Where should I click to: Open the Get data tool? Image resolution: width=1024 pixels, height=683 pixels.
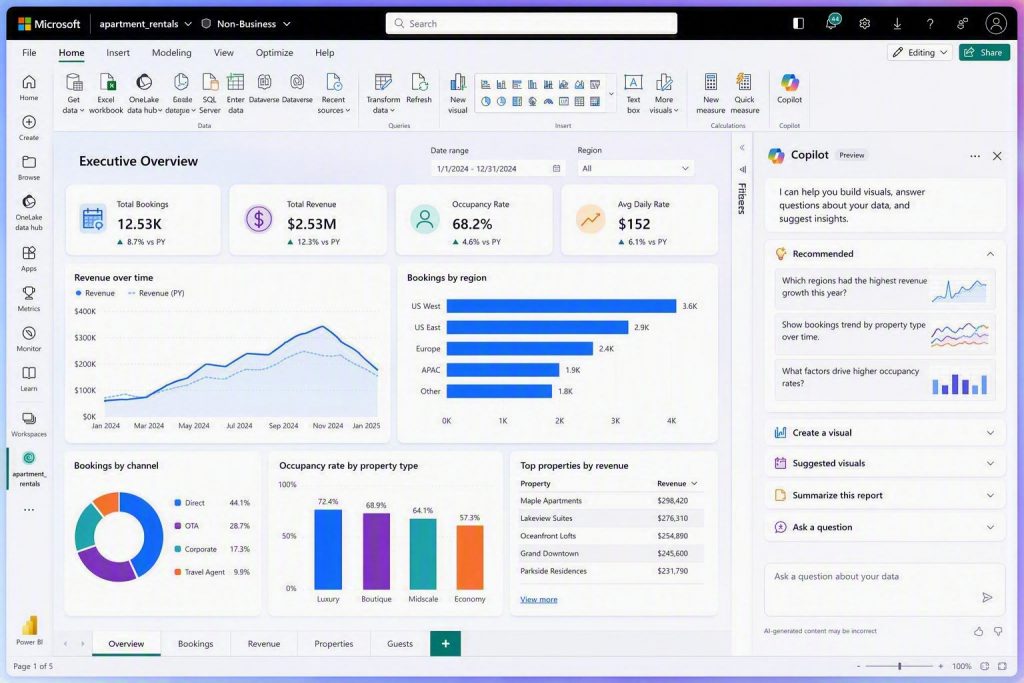pos(73,93)
